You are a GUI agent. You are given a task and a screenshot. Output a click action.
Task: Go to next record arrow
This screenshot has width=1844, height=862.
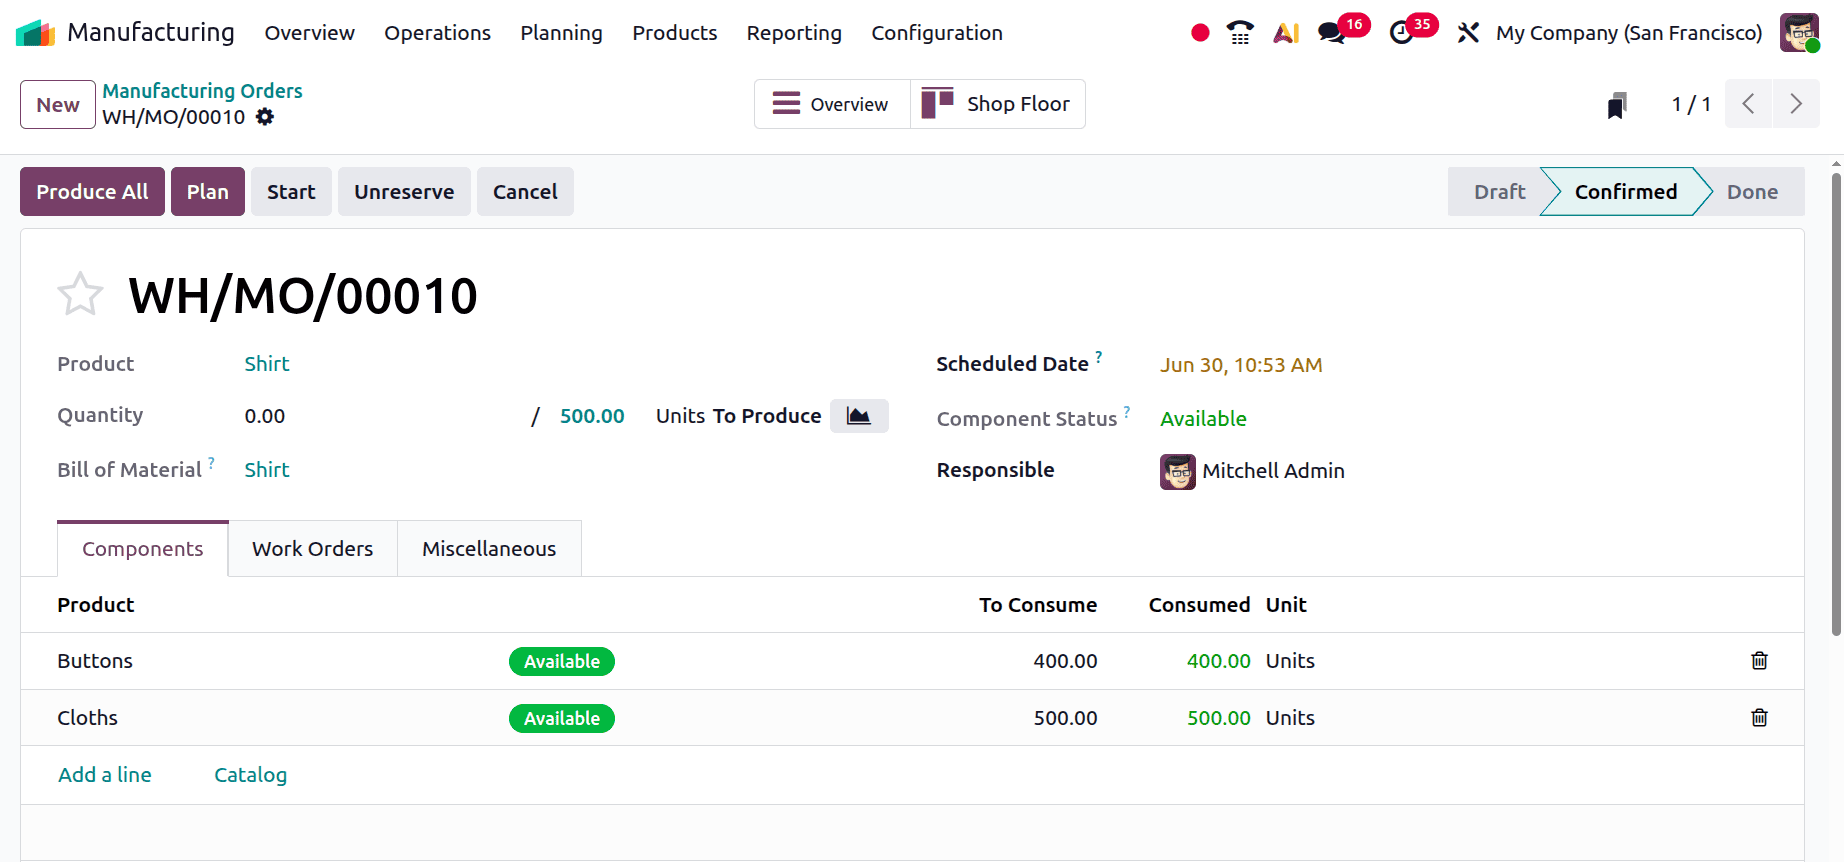click(x=1796, y=104)
